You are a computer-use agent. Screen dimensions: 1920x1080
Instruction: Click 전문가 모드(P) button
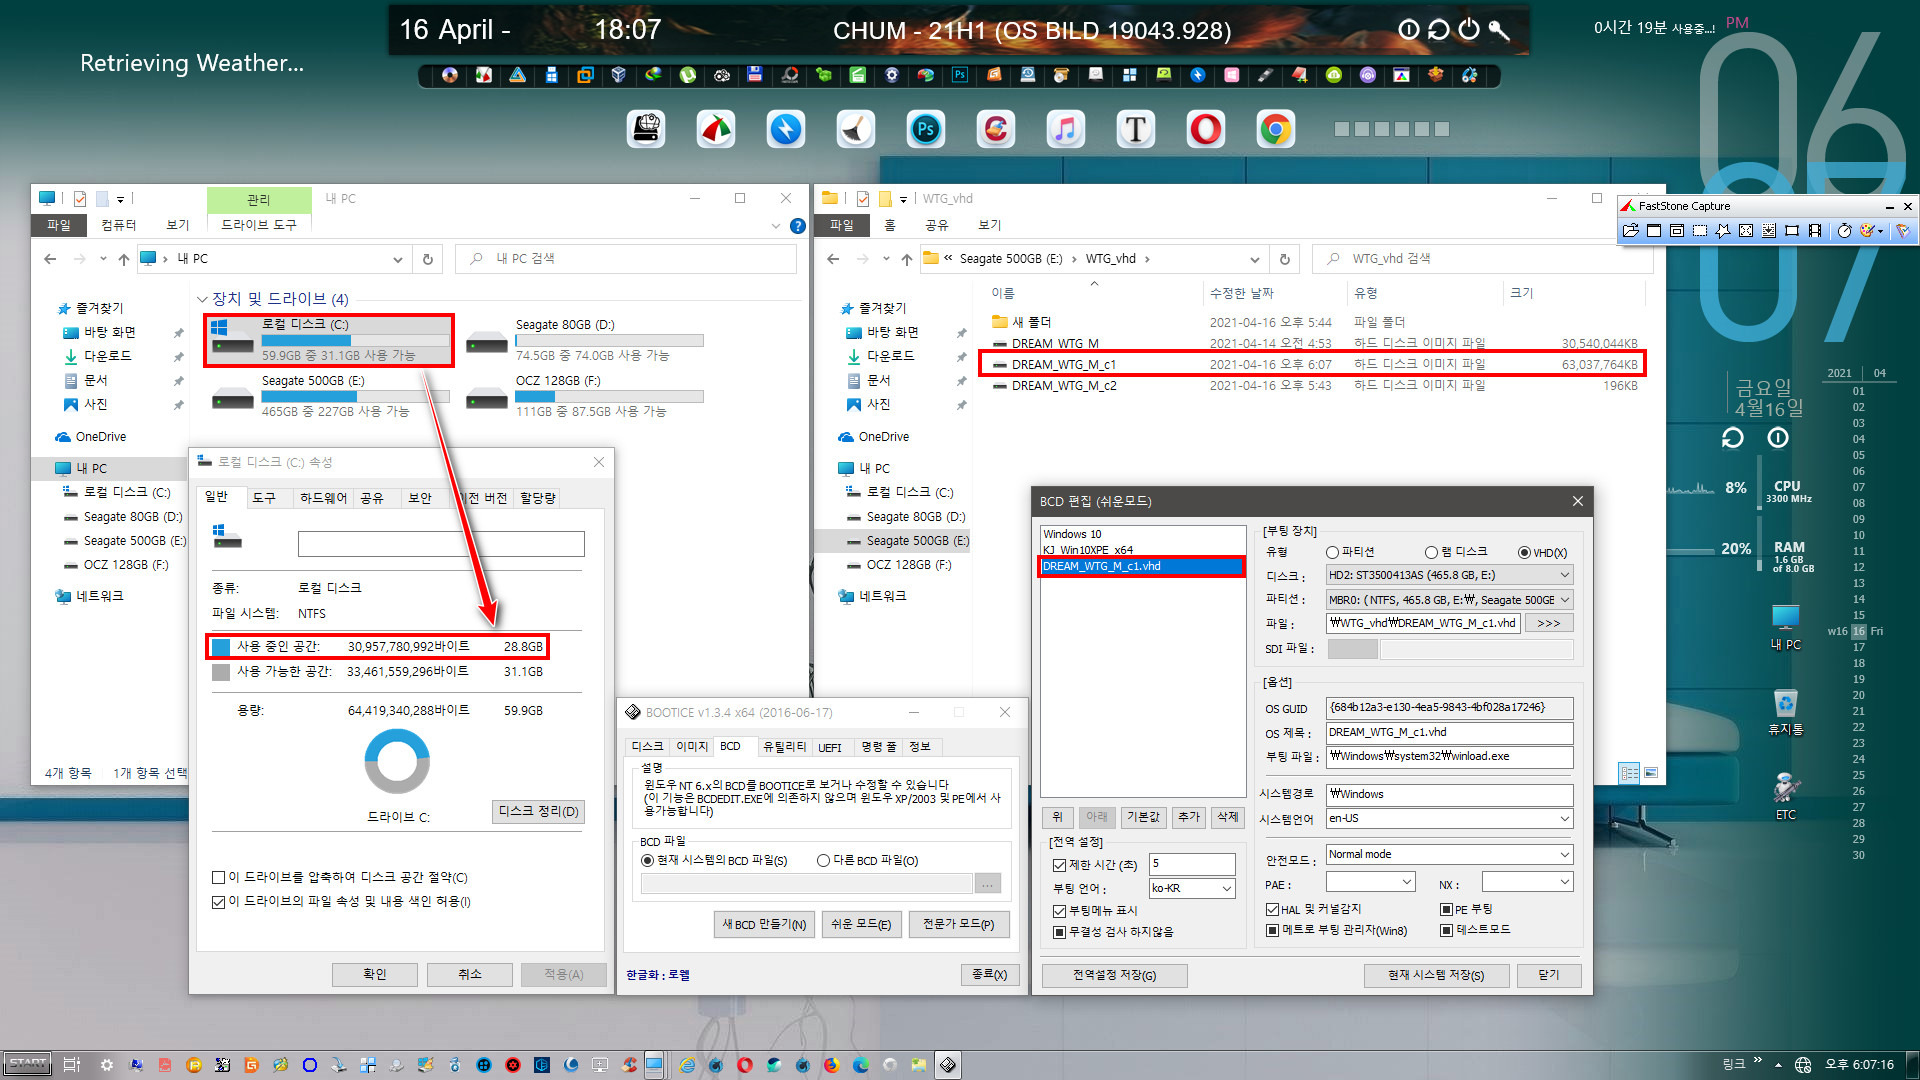pyautogui.click(x=958, y=924)
